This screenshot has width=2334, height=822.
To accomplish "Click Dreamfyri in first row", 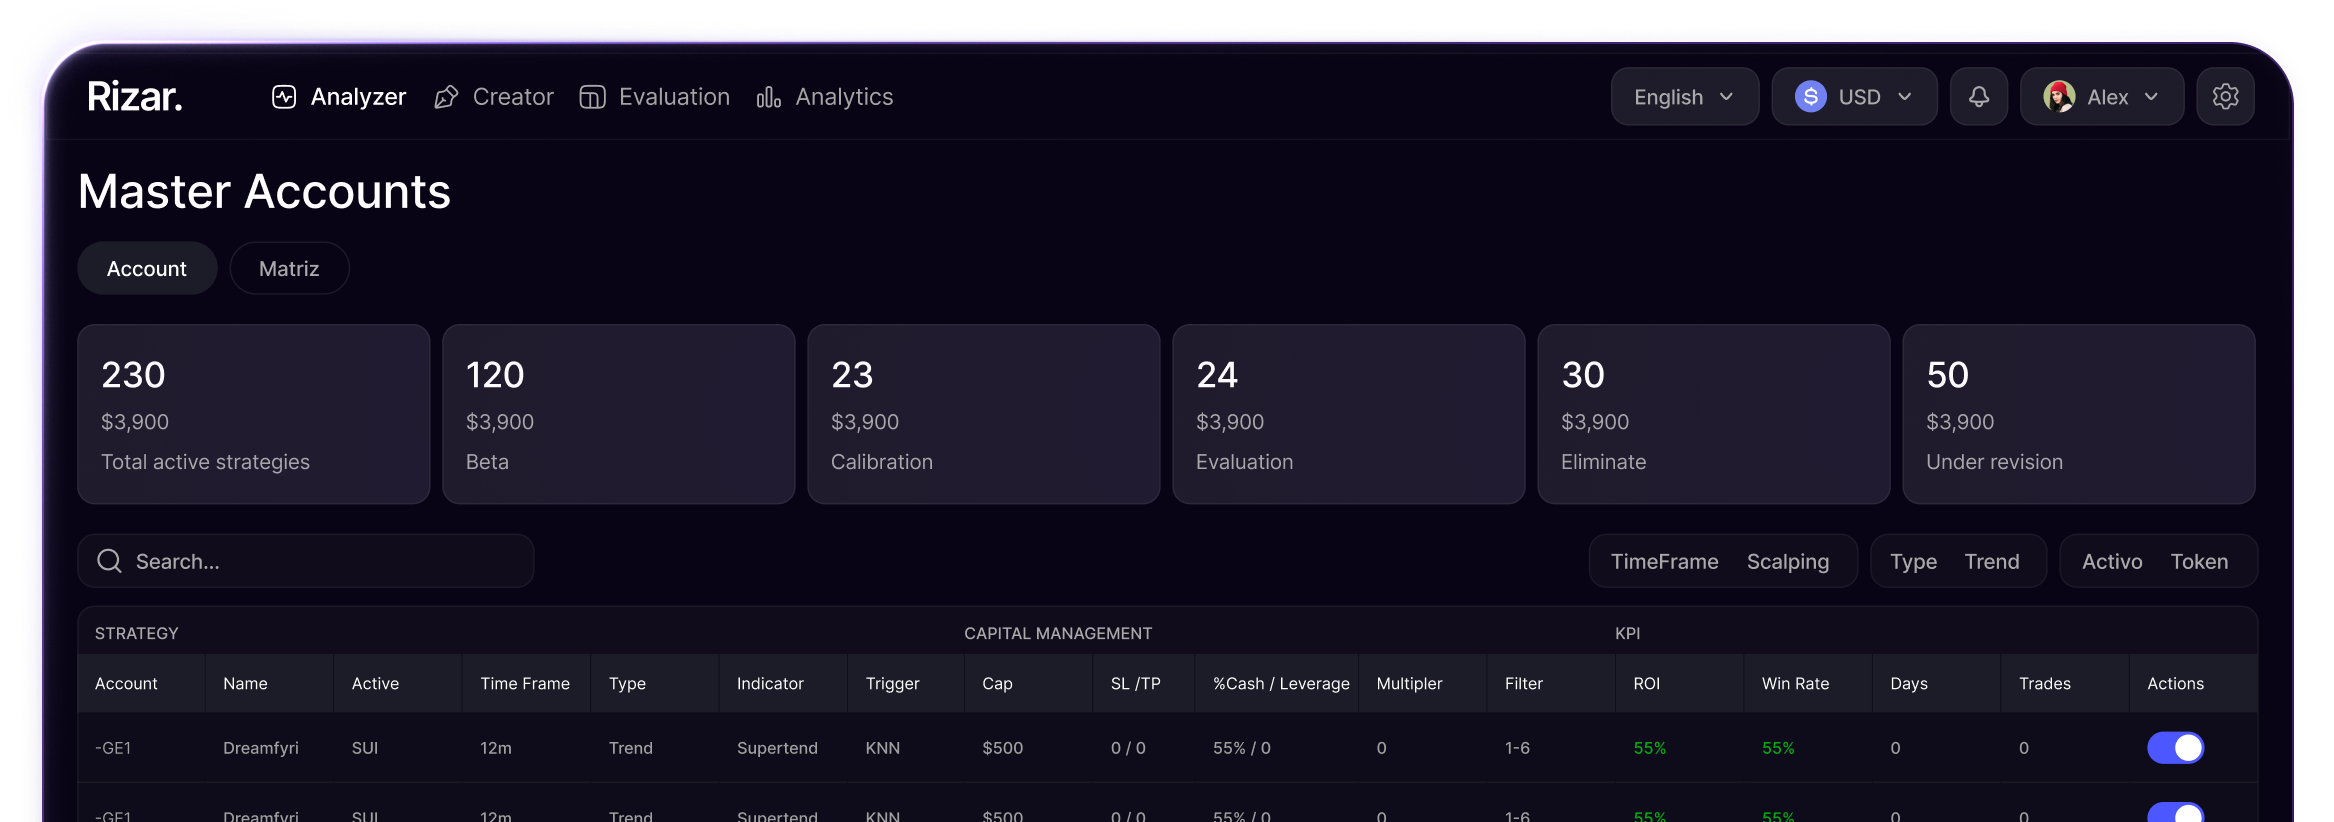I will [261, 748].
